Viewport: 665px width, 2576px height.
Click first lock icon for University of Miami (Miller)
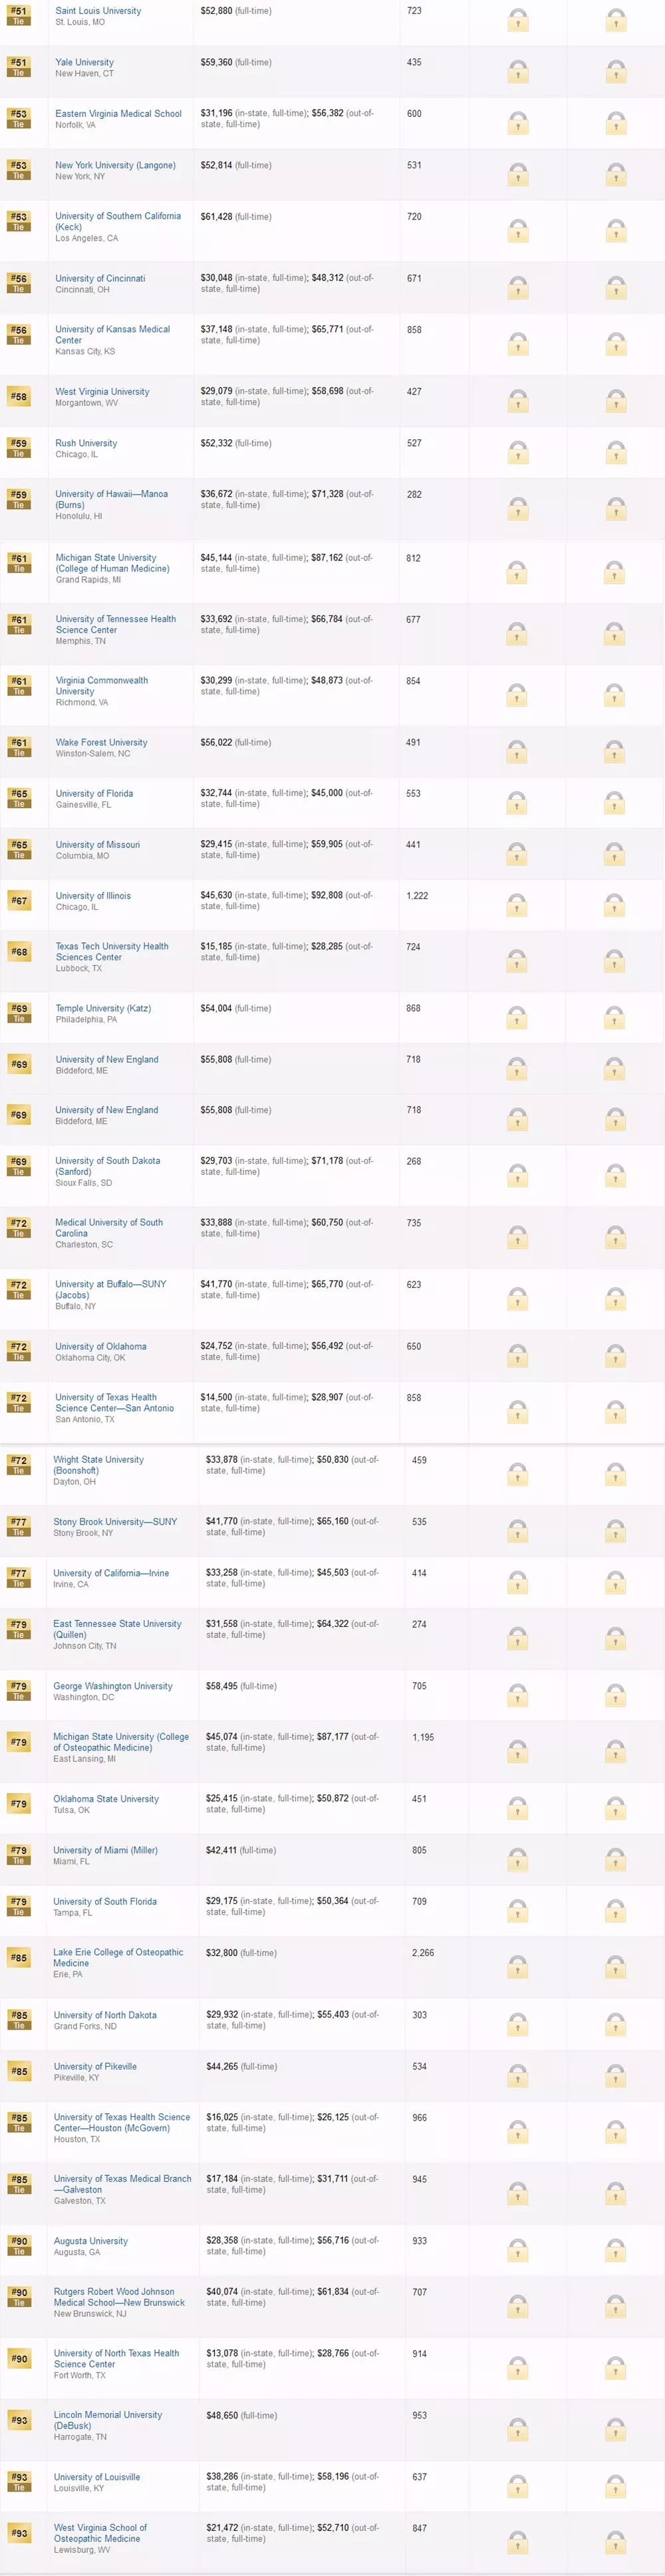pyautogui.click(x=518, y=1859)
